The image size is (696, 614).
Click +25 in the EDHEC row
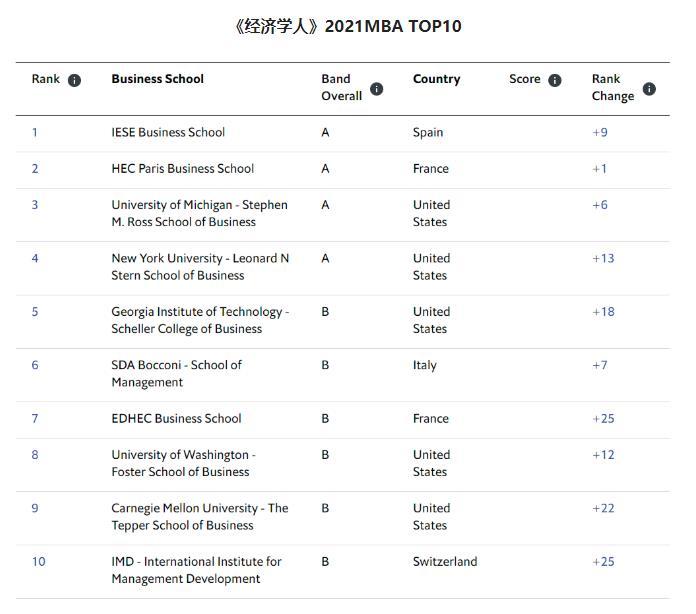click(603, 419)
